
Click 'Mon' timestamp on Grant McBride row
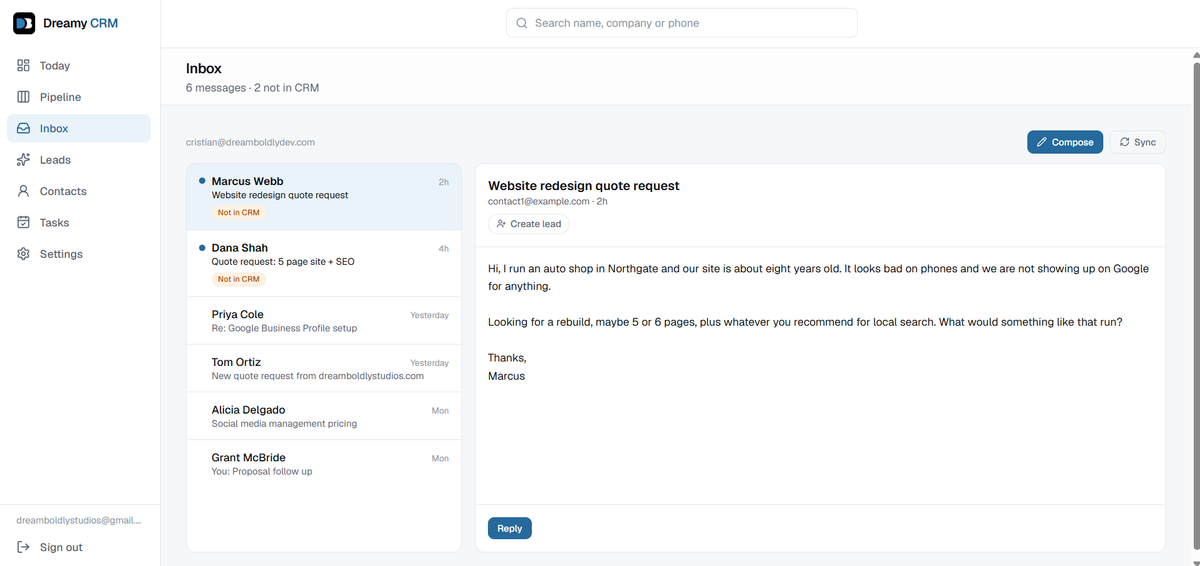pos(440,458)
